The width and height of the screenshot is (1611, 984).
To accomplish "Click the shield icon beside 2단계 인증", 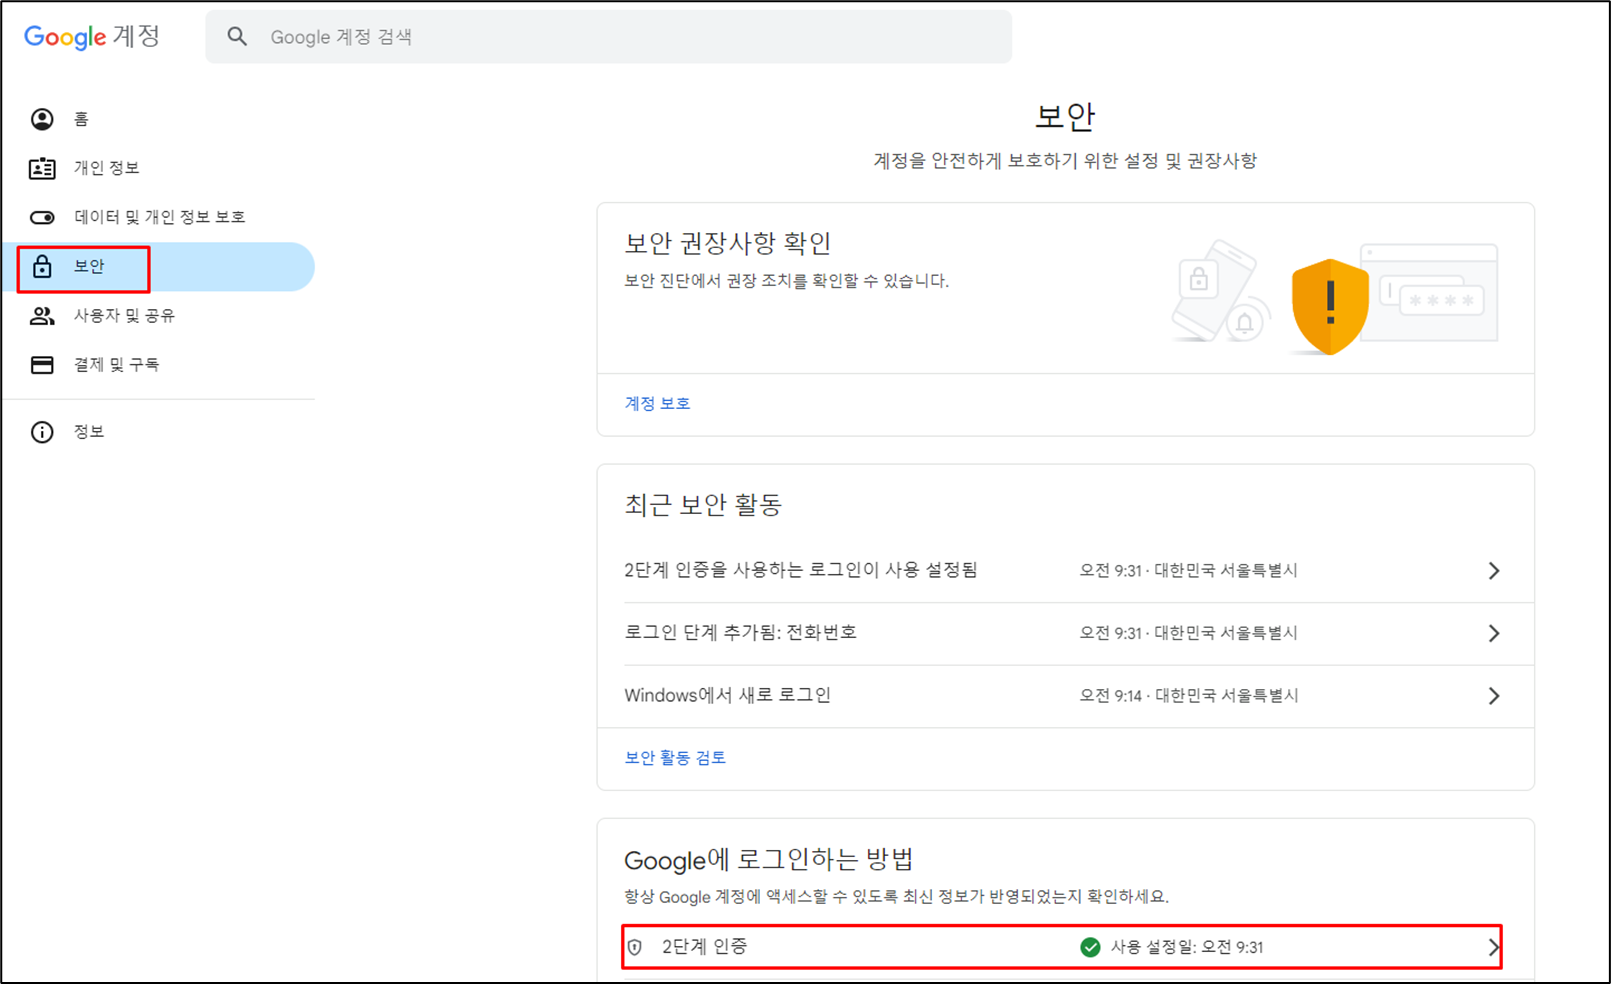I will coord(635,947).
